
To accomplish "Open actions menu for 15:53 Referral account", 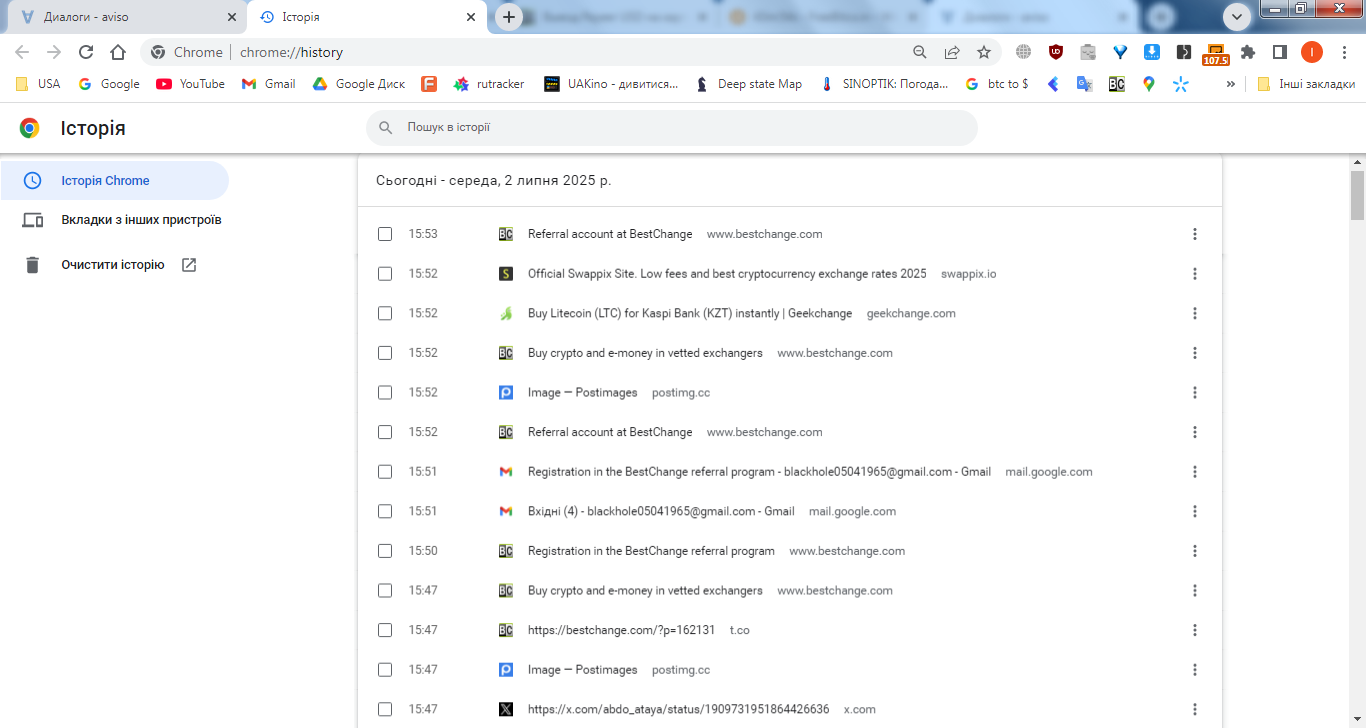I will (x=1194, y=234).
